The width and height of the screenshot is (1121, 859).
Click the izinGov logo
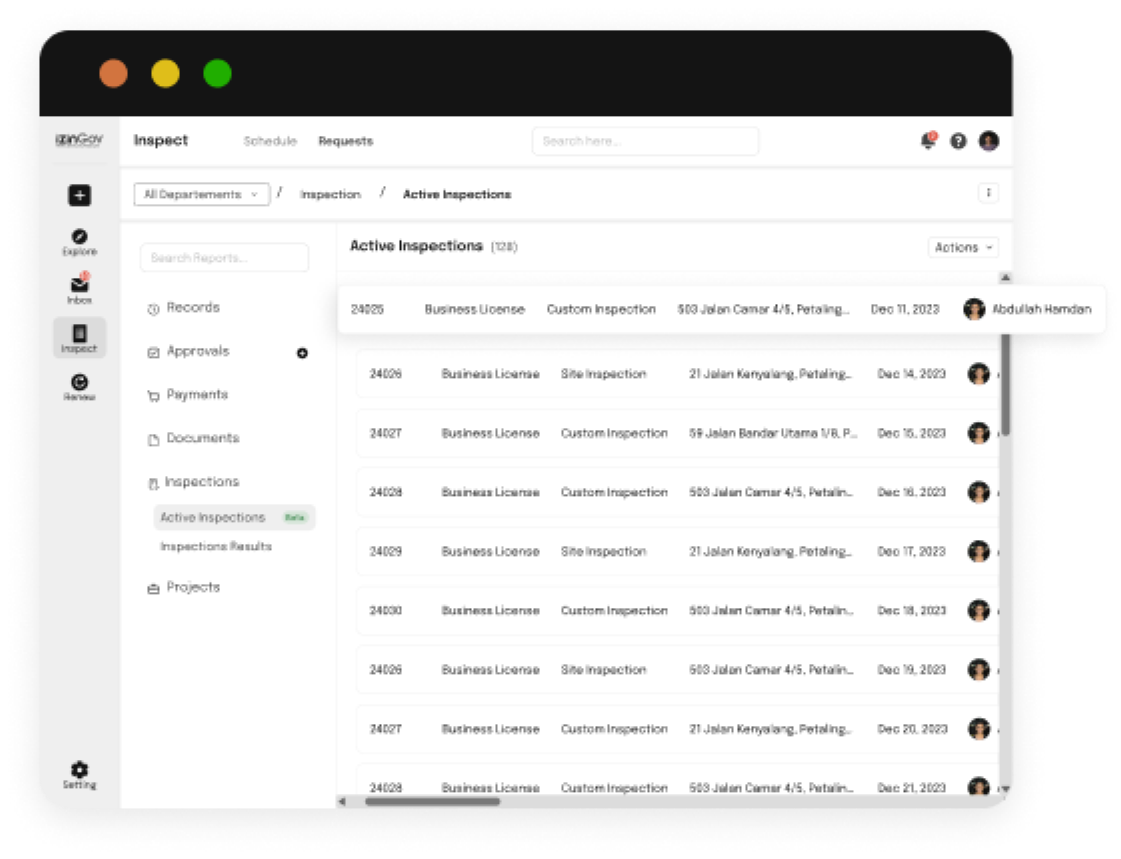pyautogui.click(x=79, y=140)
